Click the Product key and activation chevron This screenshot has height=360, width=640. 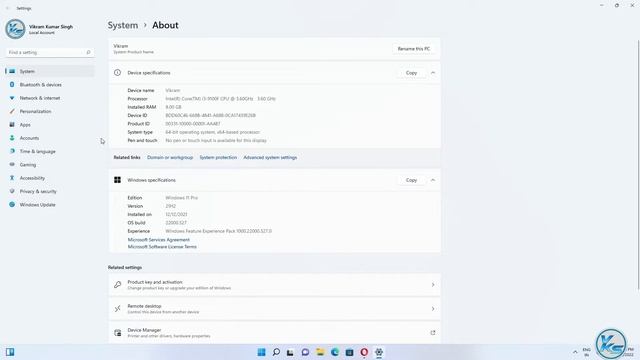coord(433,285)
